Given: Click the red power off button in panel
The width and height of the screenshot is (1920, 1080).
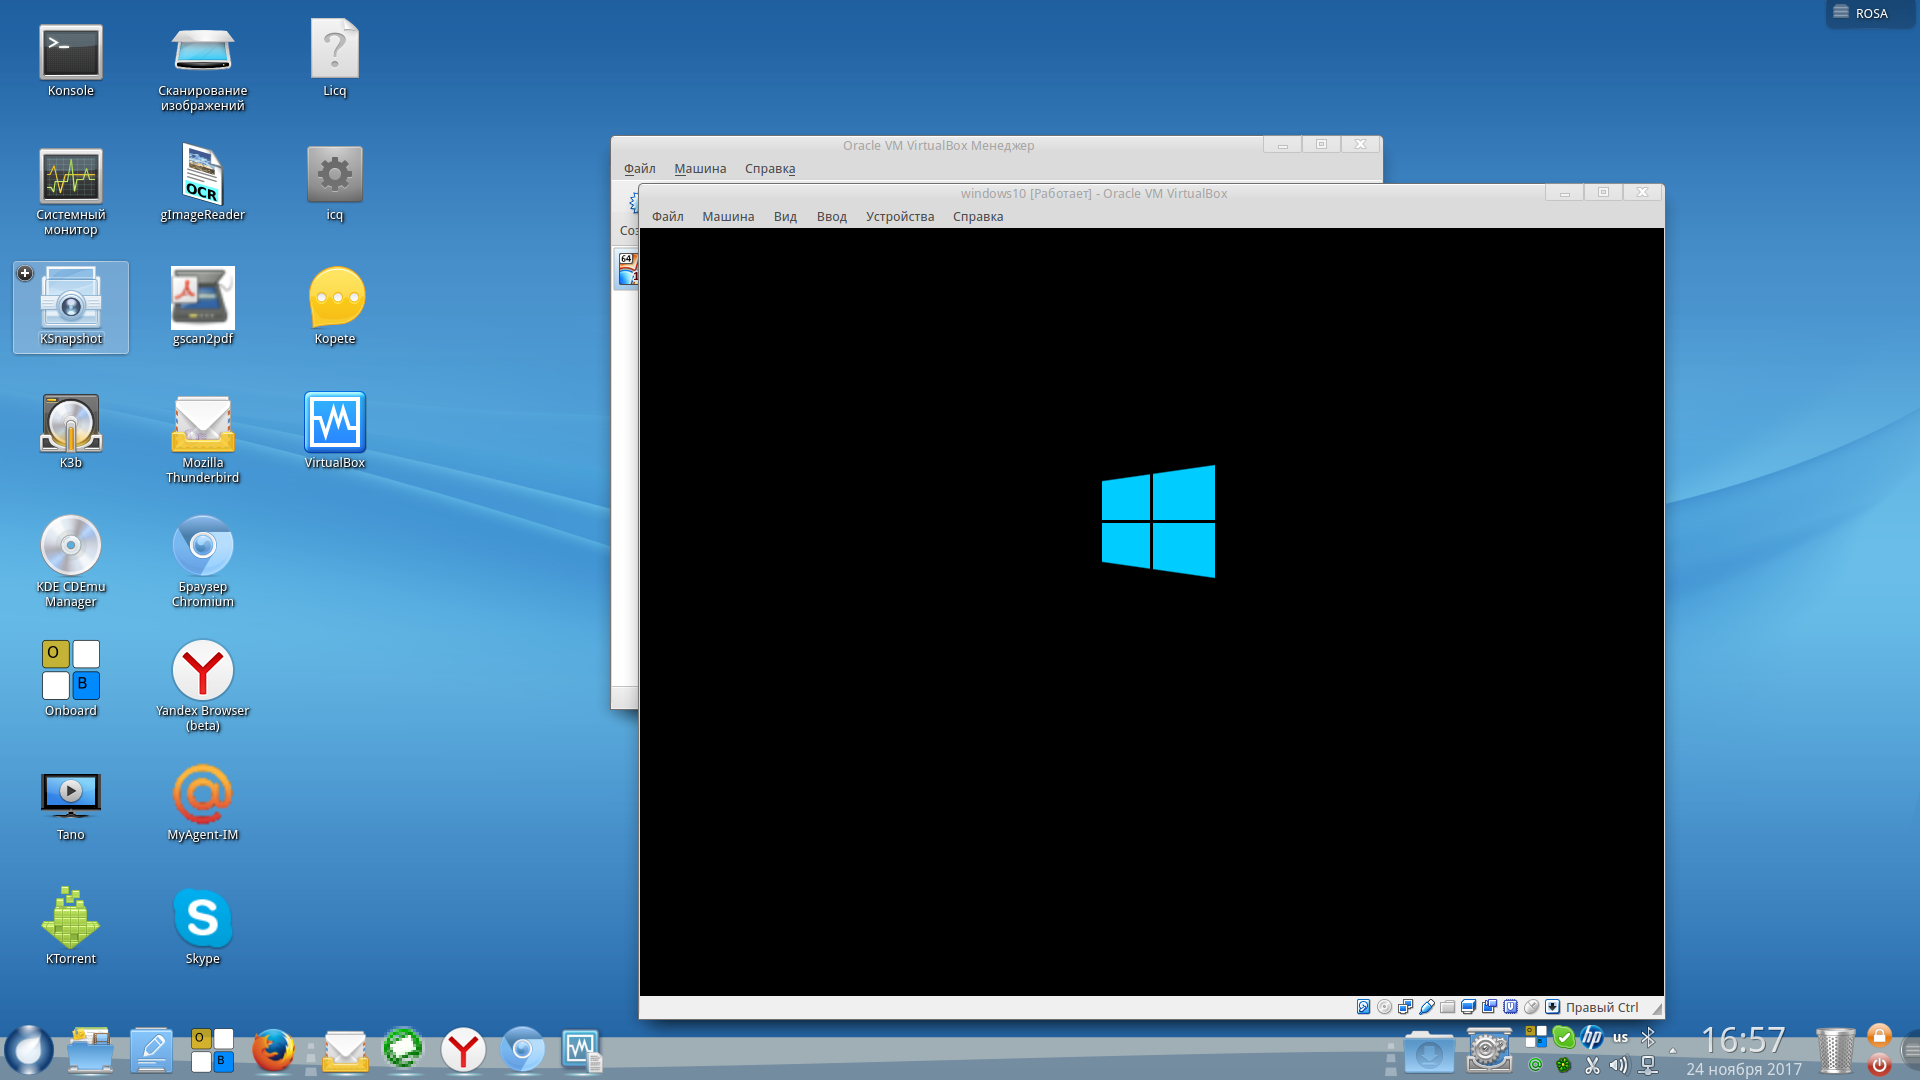Looking at the screenshot, I should [1879, 1065].
